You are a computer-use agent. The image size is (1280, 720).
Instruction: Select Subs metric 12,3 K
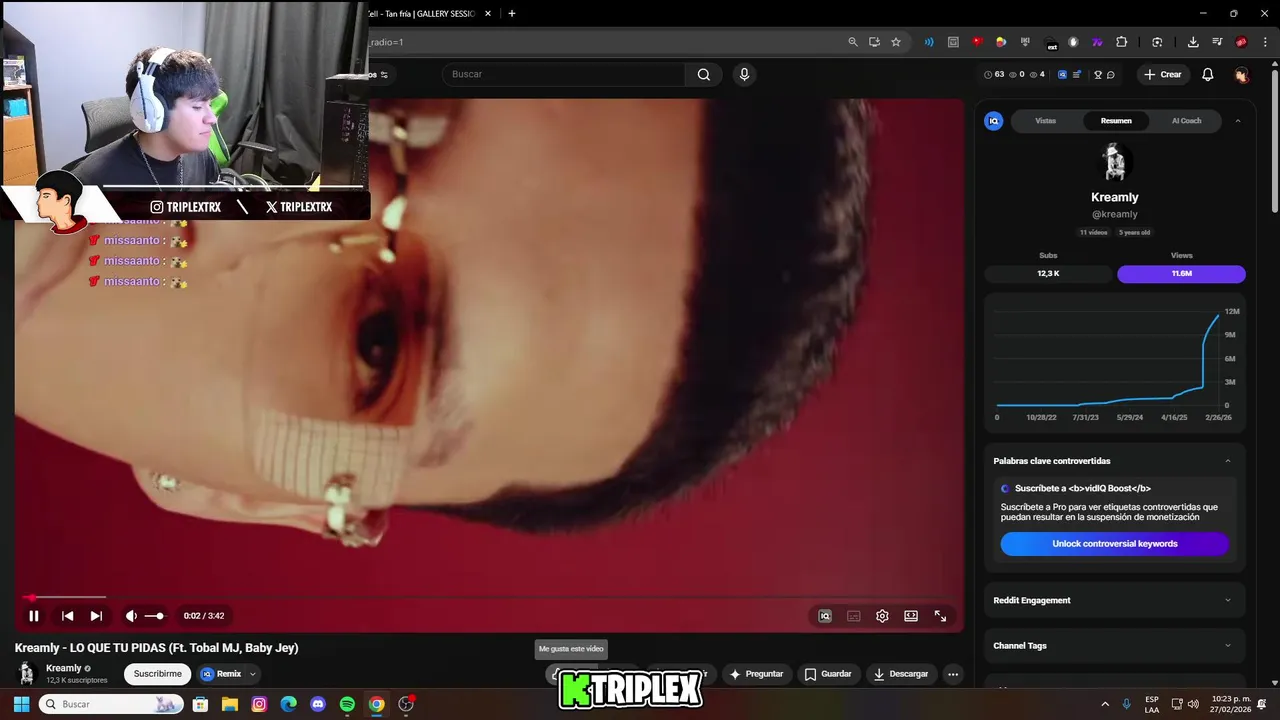coord(1048,273)
